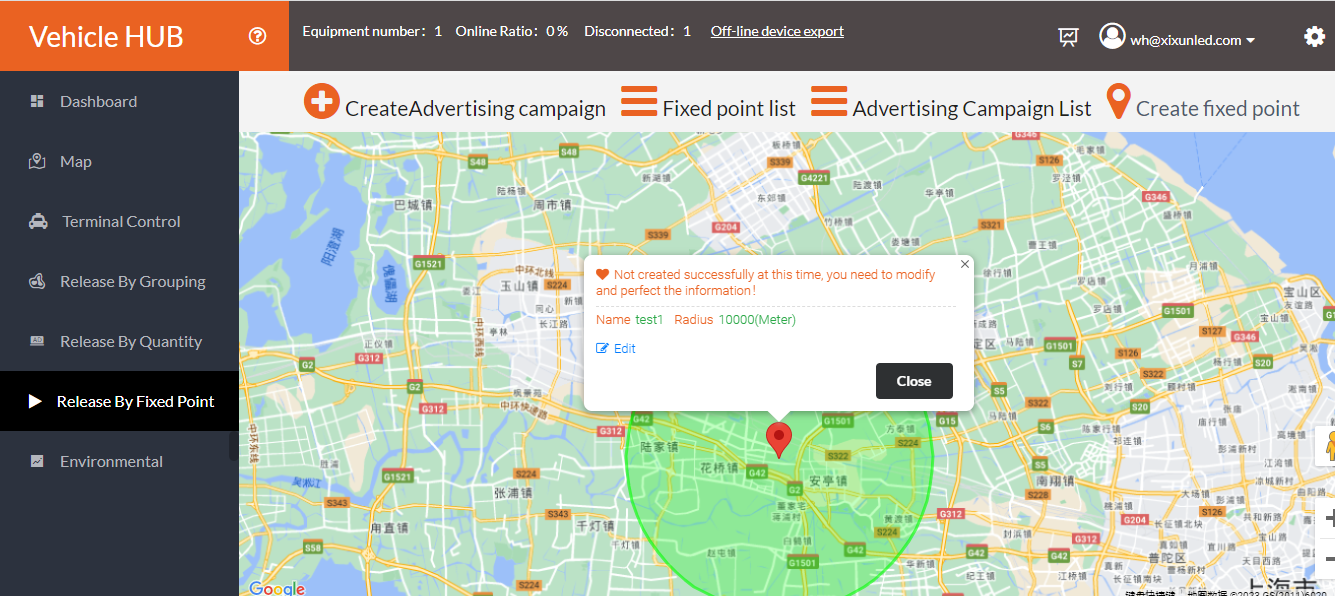Open Release By Quantity page
This screenshot has height=596, width=1335.
[x=130, y=341]
